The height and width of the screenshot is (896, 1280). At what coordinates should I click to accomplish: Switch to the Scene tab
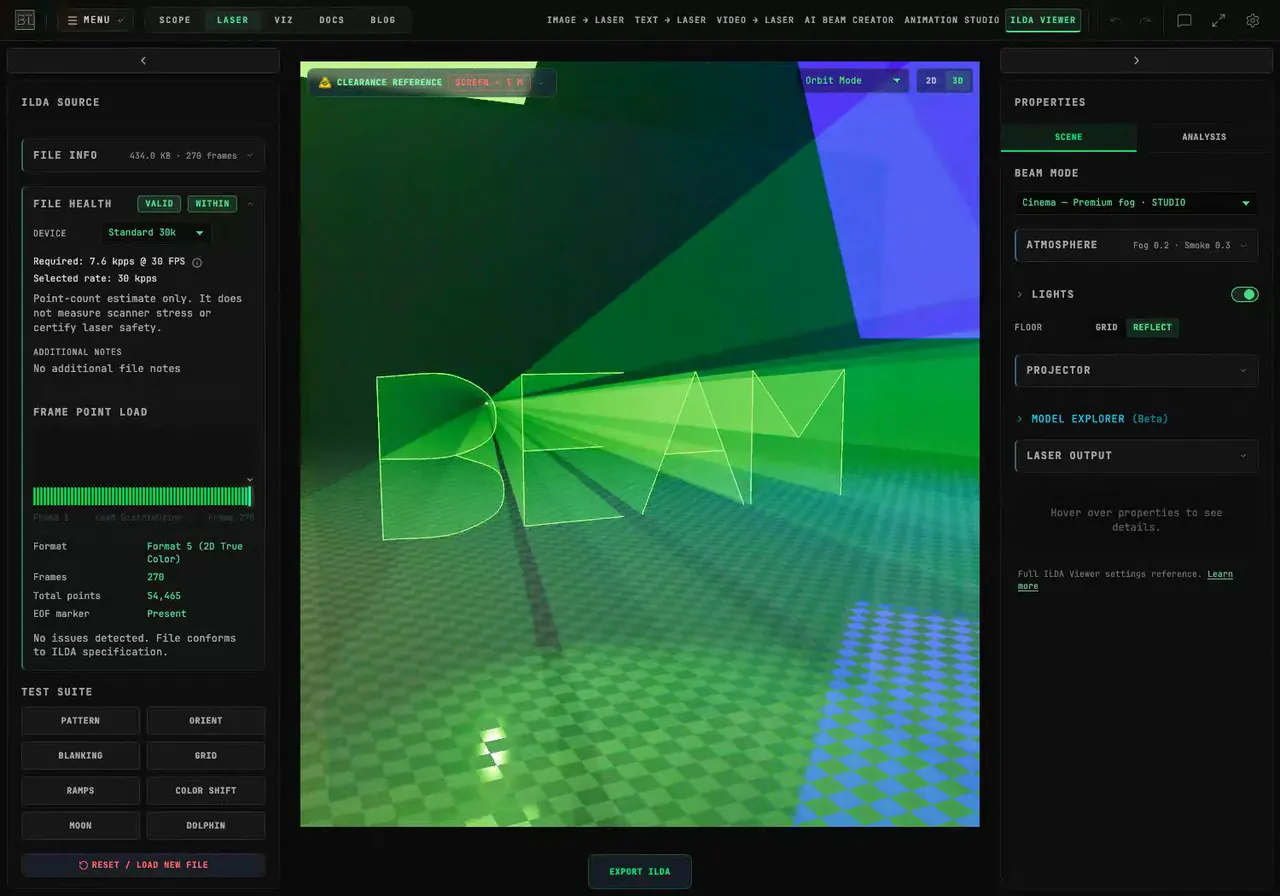coord(1068,137)
